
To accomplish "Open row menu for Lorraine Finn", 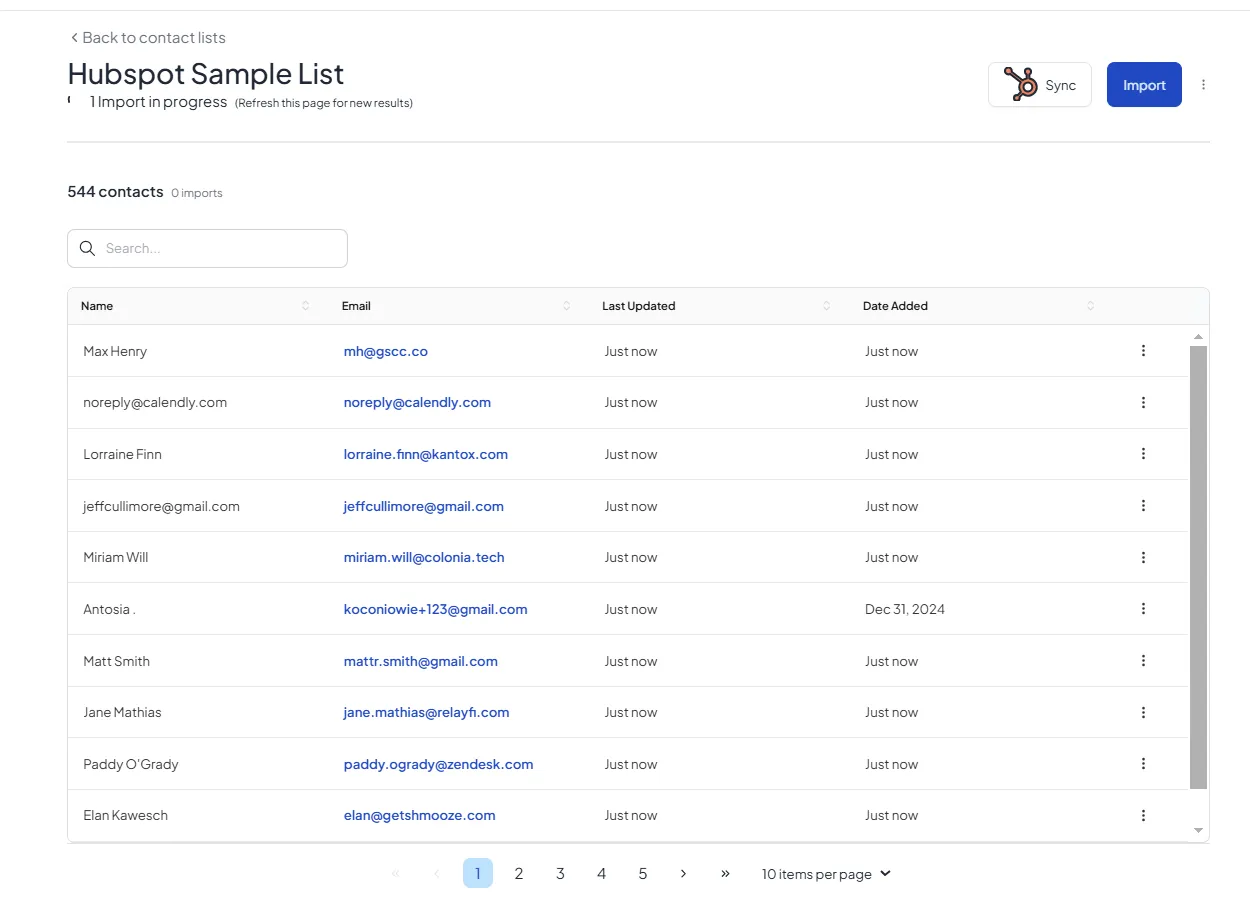I will pos(1143,454).
